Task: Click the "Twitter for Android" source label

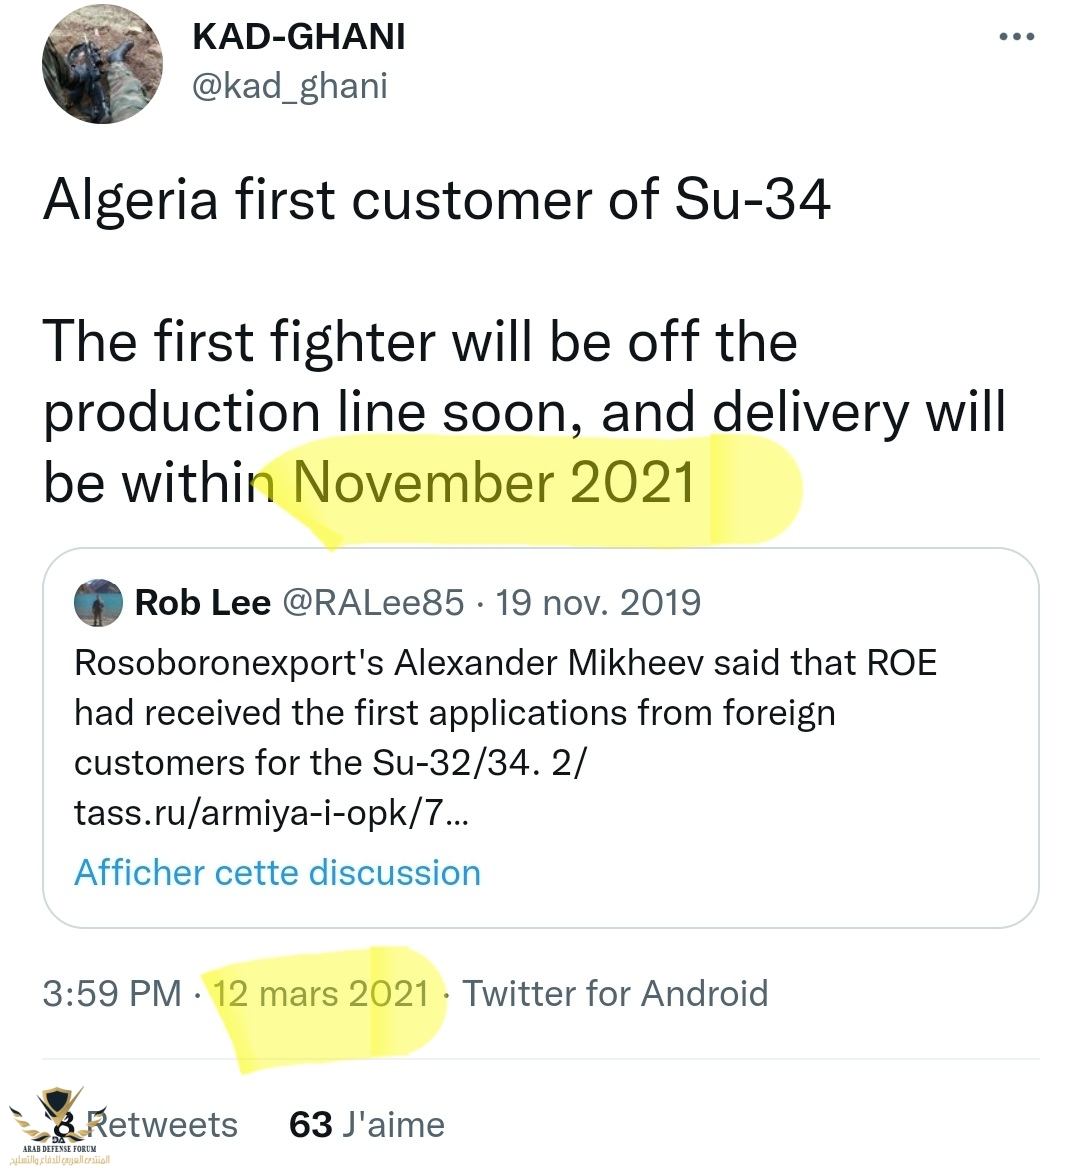Action: click(x=615, y=993)
